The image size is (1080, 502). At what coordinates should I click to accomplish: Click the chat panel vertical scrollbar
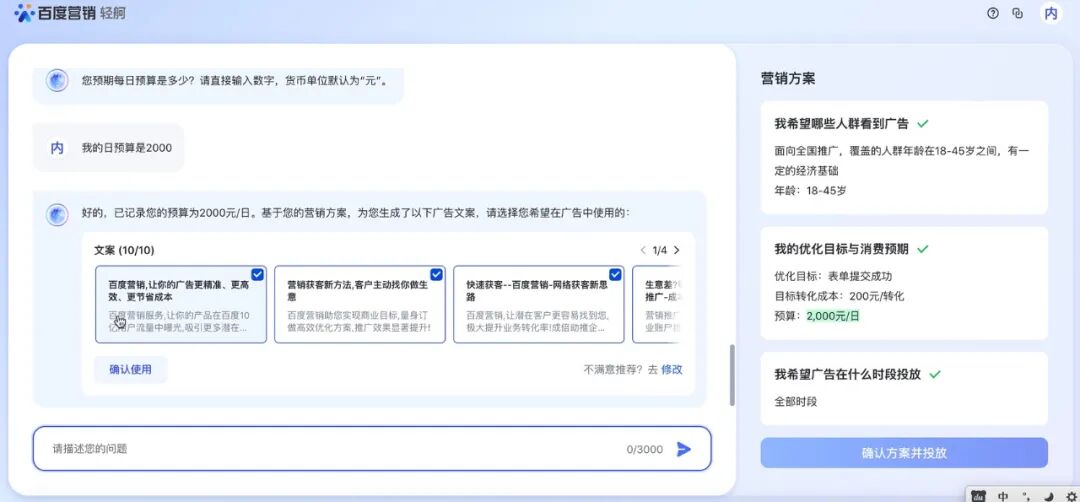(x=731, y=375)
